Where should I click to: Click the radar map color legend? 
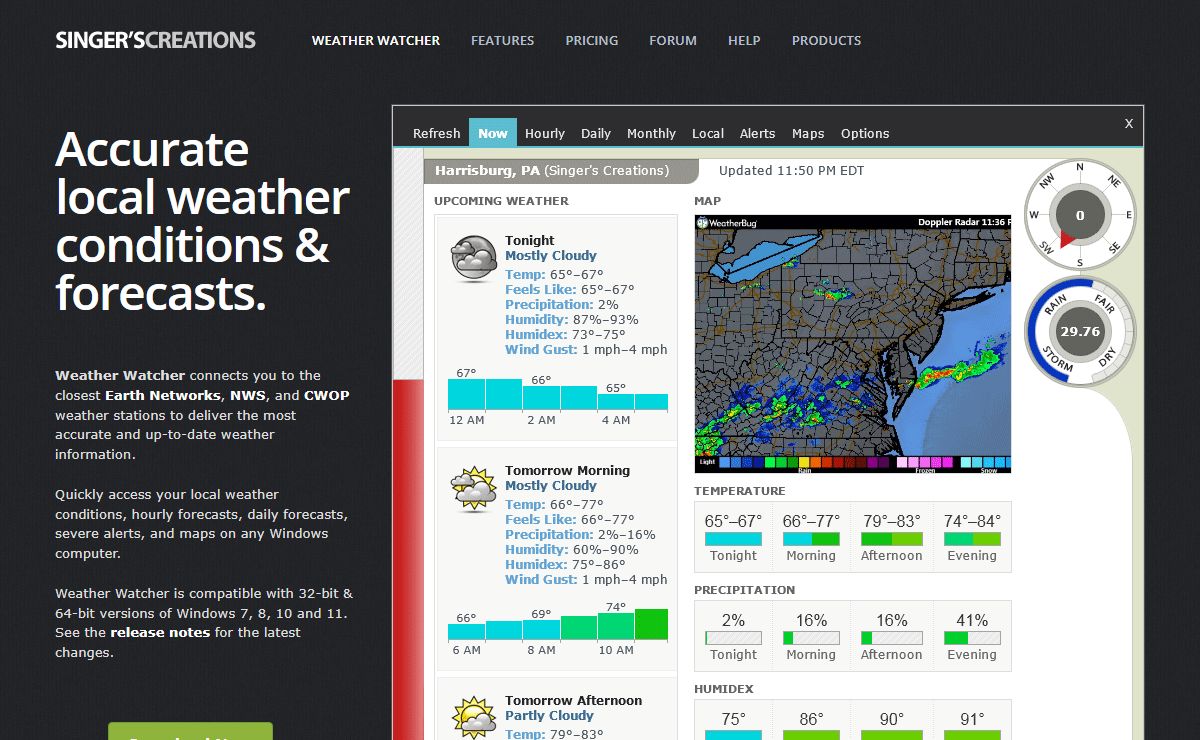[853, 463]
